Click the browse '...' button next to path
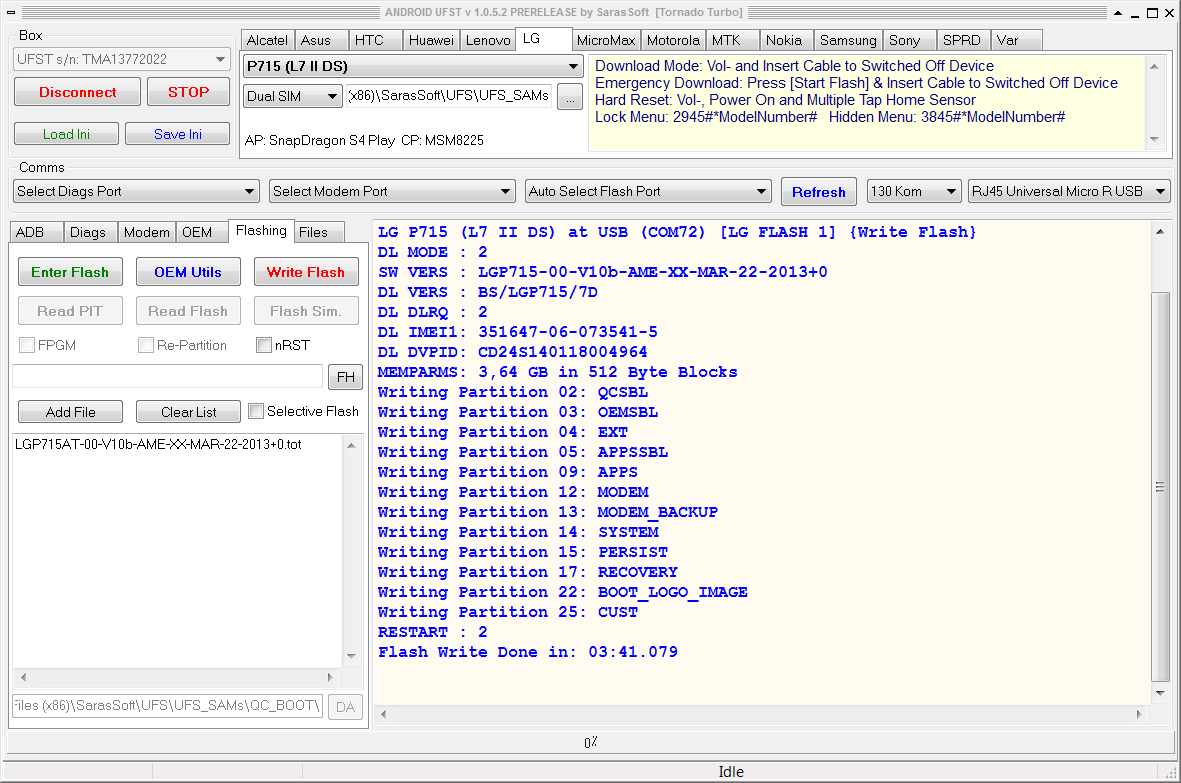 tap(570, 96)
